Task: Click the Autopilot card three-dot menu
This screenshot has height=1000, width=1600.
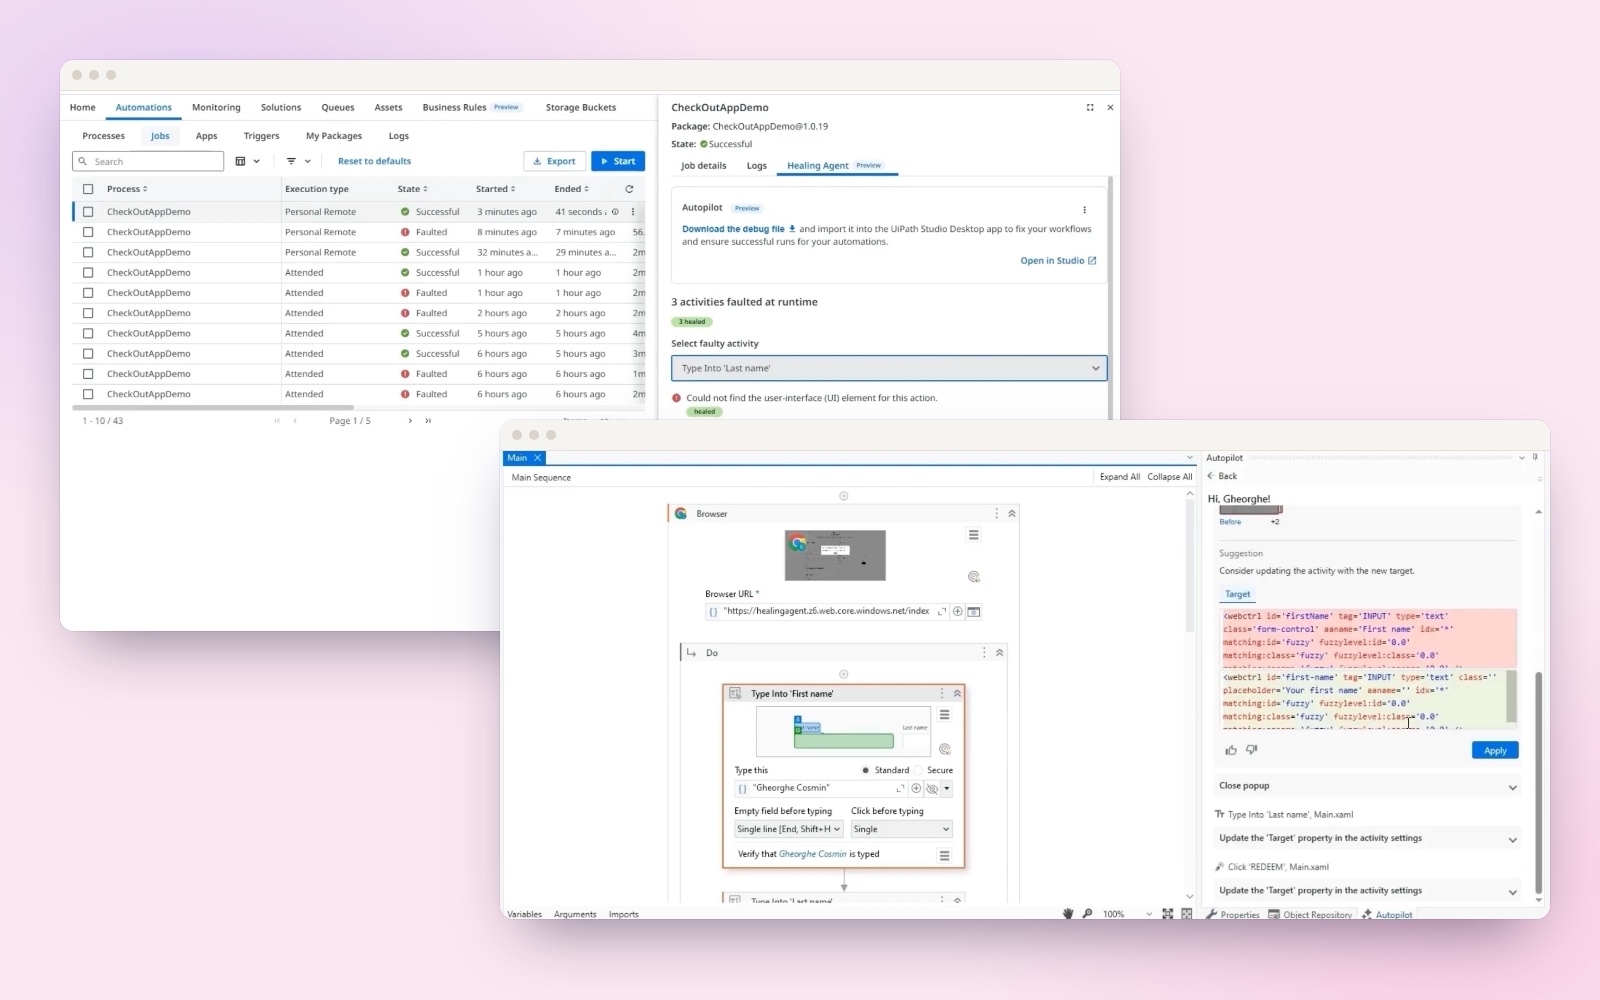Action: (1084, 210)
